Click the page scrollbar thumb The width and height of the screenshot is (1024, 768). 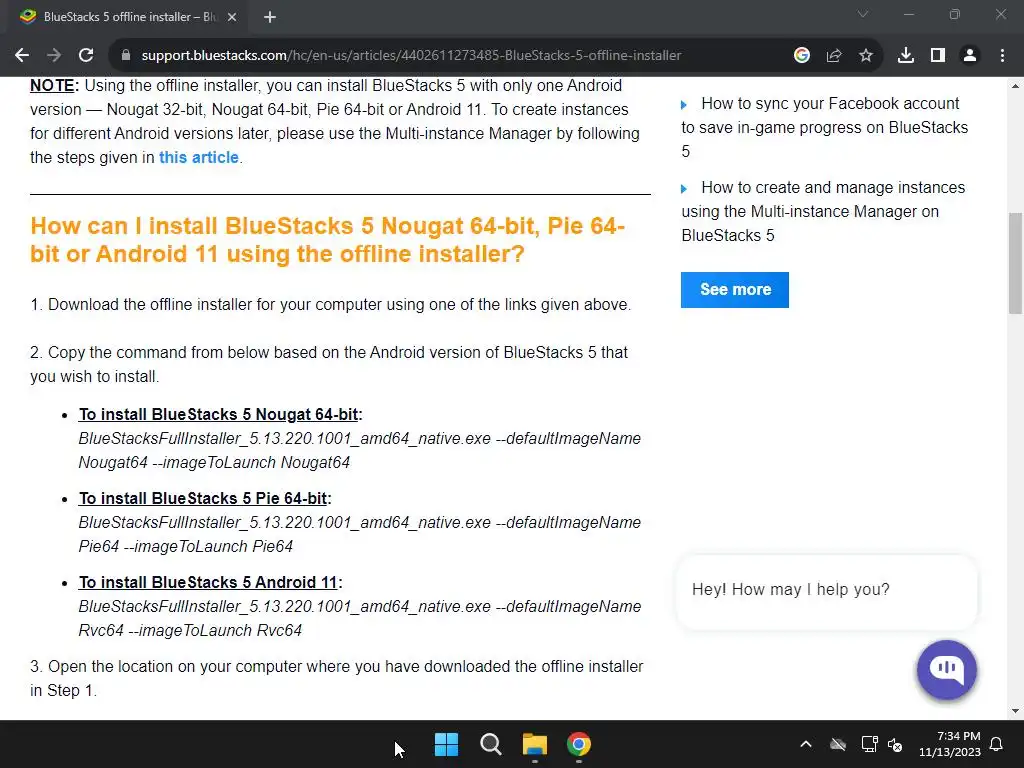pyautogui.click(x=1015, y=263)
